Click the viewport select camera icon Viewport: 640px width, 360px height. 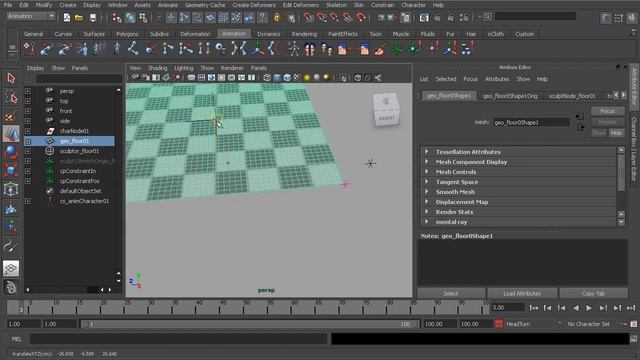135,78
